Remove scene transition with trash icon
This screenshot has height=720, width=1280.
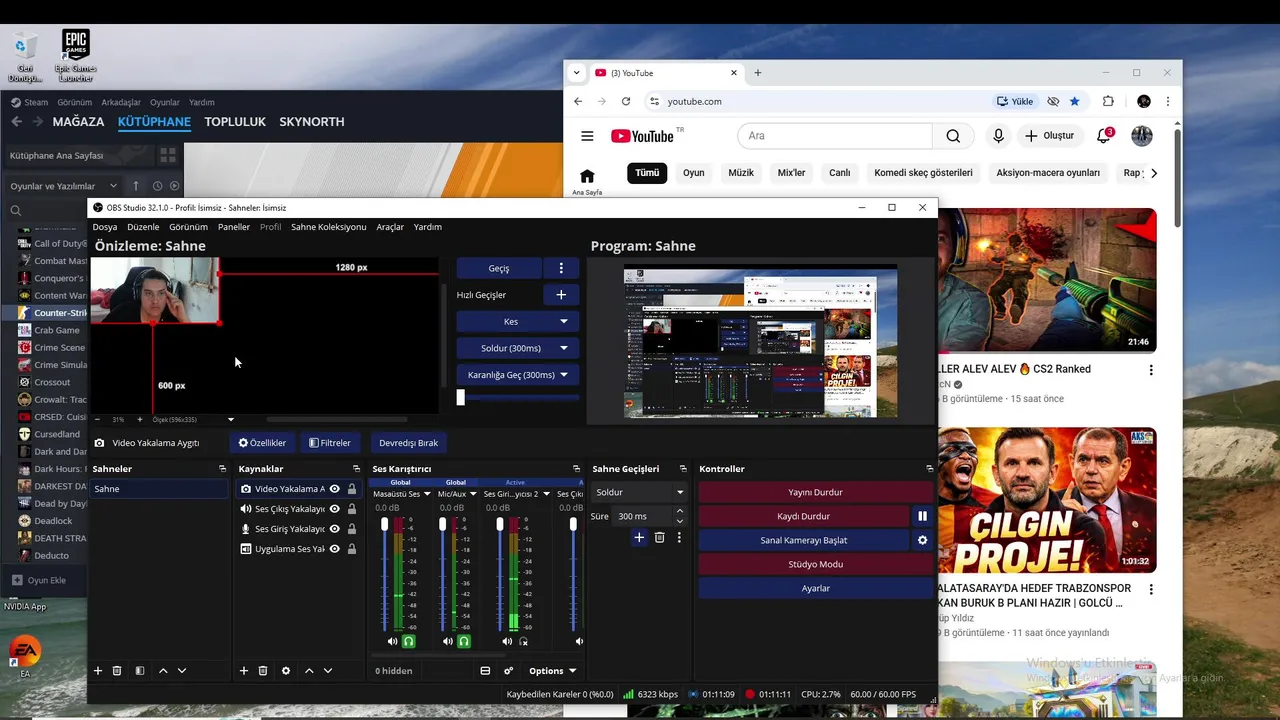tap(659, 538)
